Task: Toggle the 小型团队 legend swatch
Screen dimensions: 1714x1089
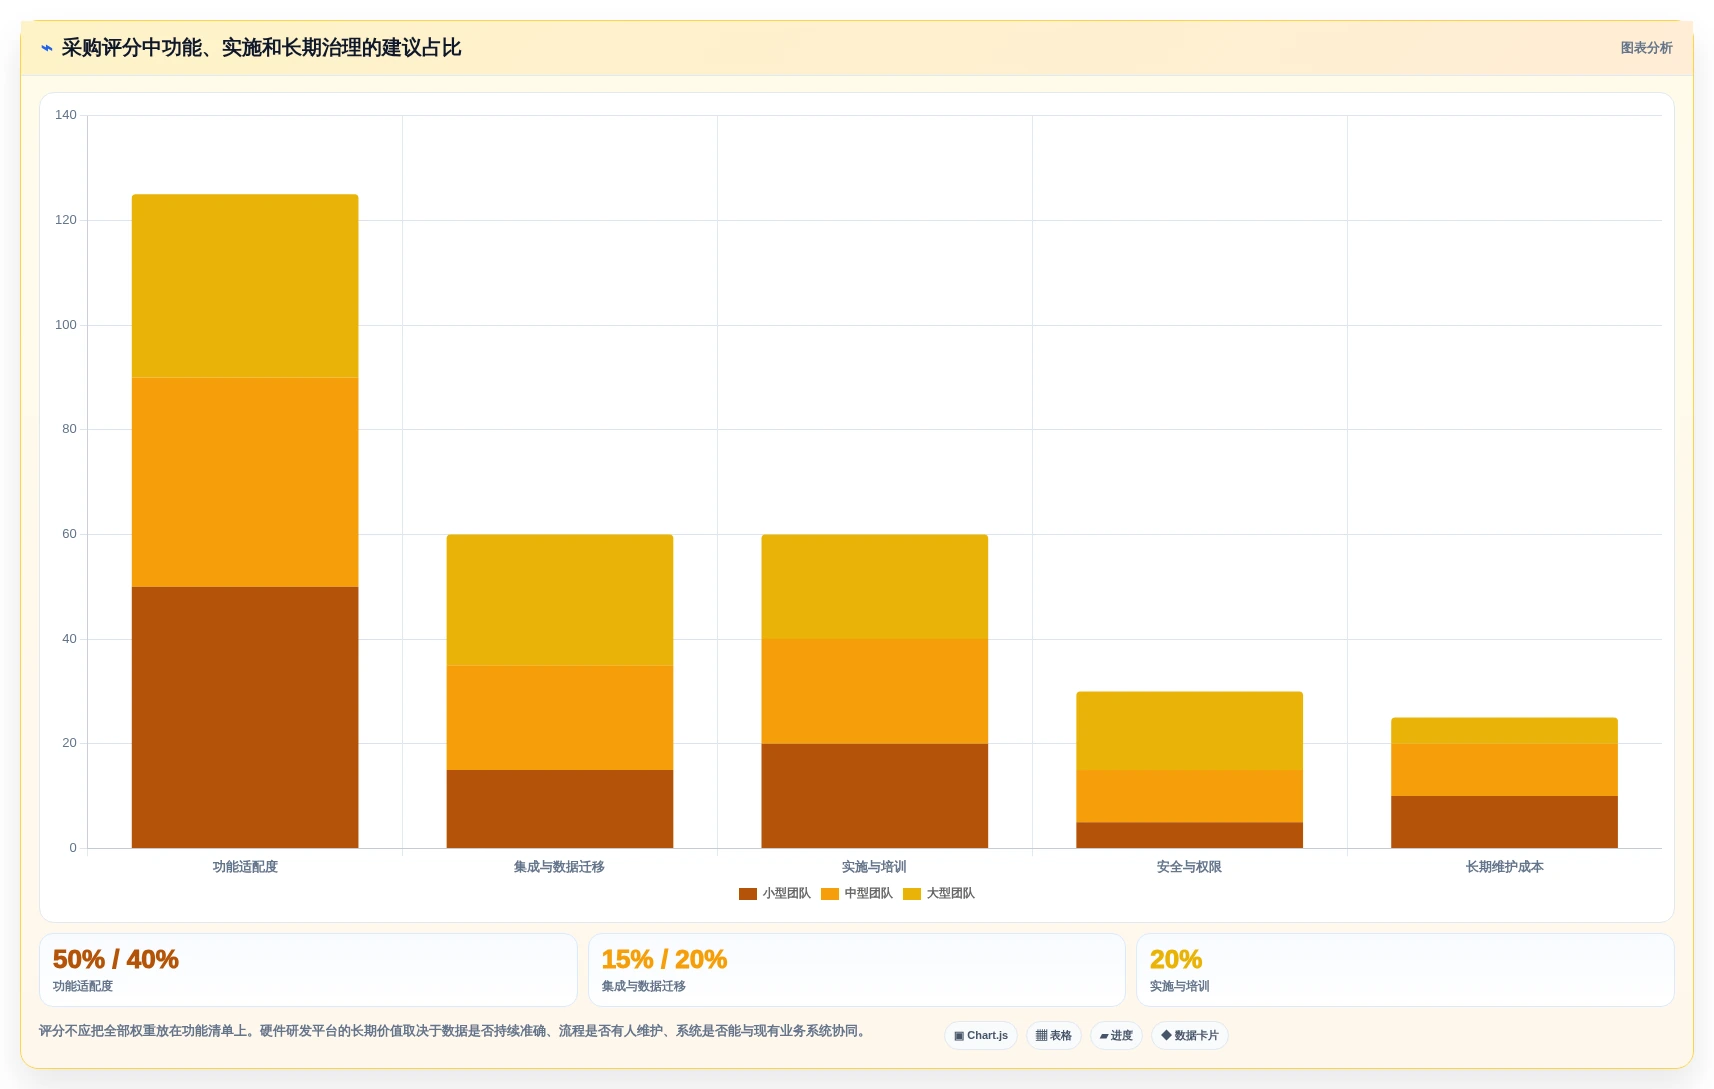Action: (748, 894)
